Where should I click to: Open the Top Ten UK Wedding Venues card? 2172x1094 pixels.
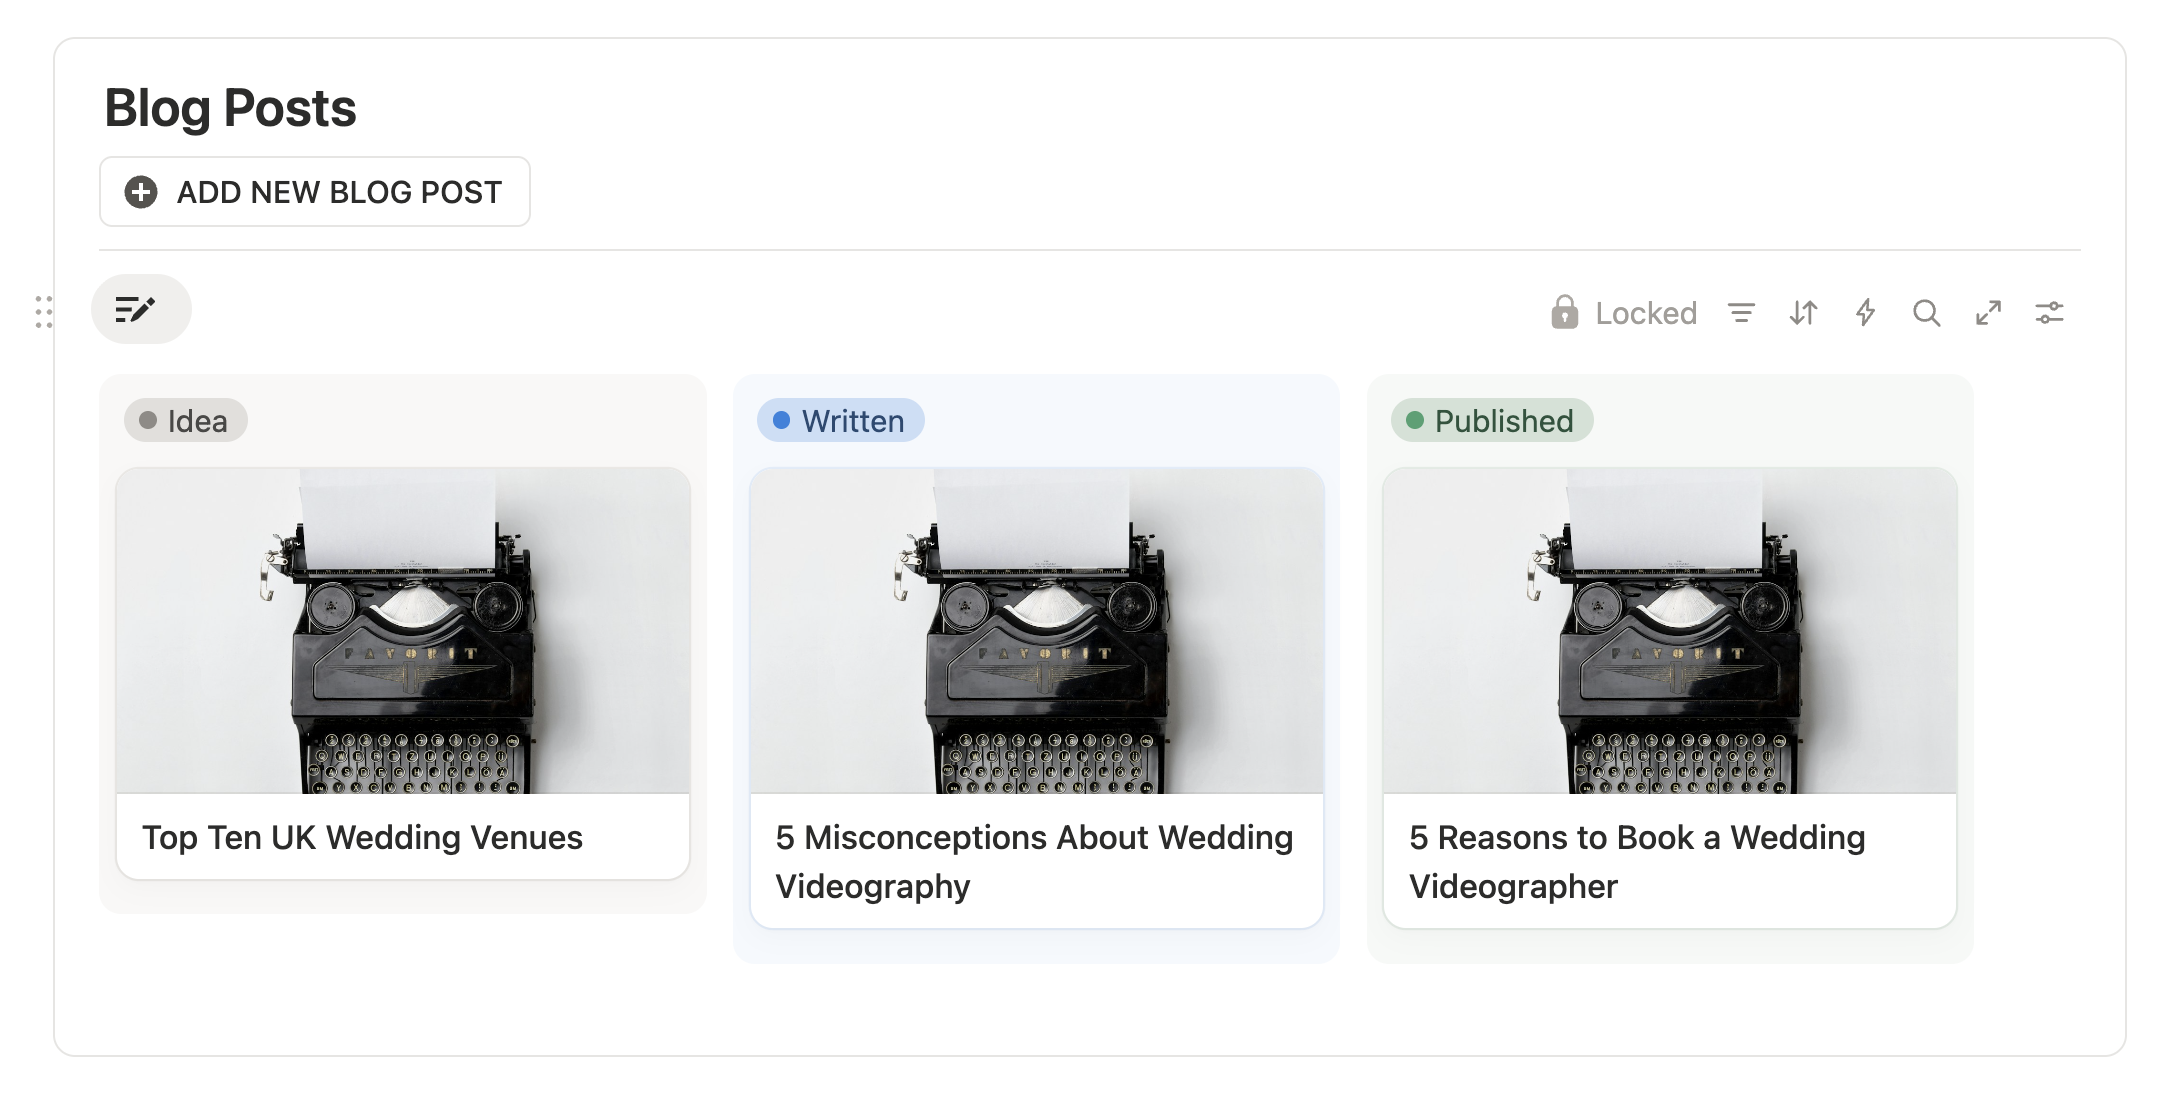tap(362, 838)
